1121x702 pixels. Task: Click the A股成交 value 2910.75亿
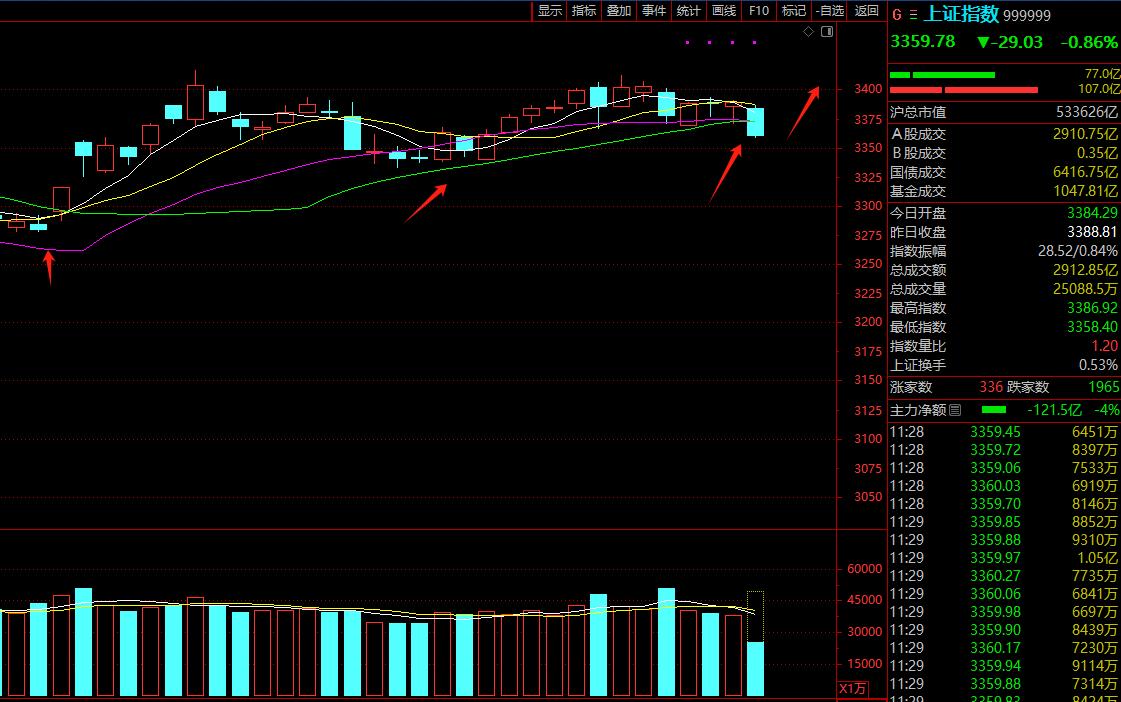pyautogui.click(x=1085, y=134)
